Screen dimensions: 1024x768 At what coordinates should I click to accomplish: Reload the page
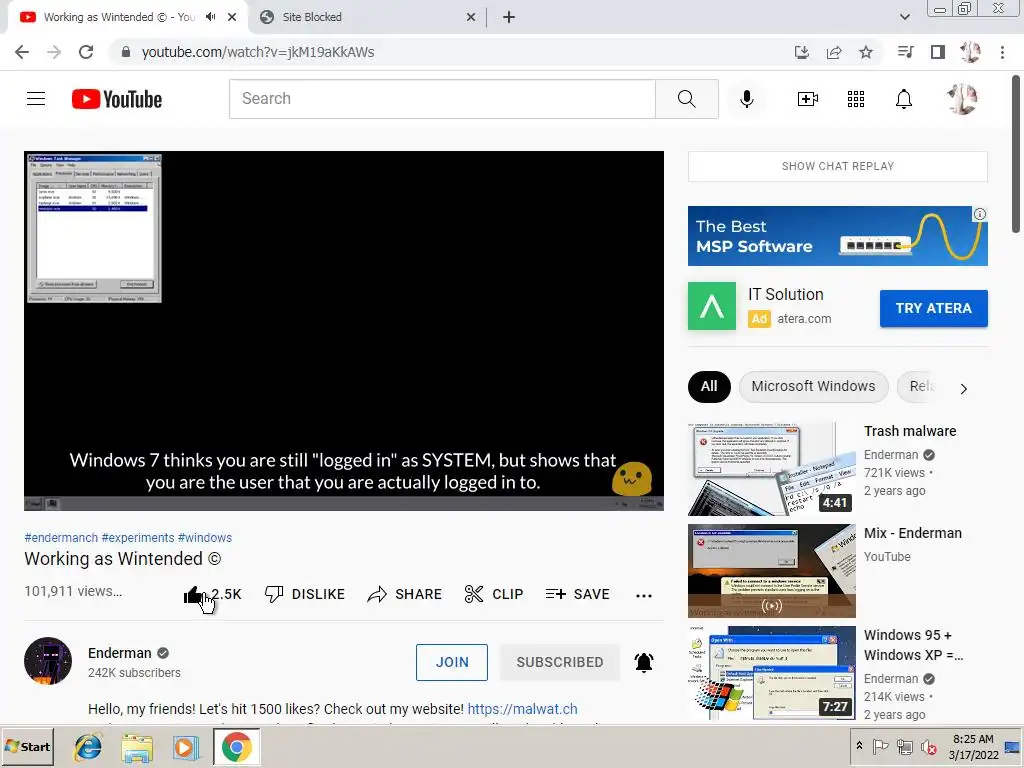pyautogui.click(x=86, y=52)
